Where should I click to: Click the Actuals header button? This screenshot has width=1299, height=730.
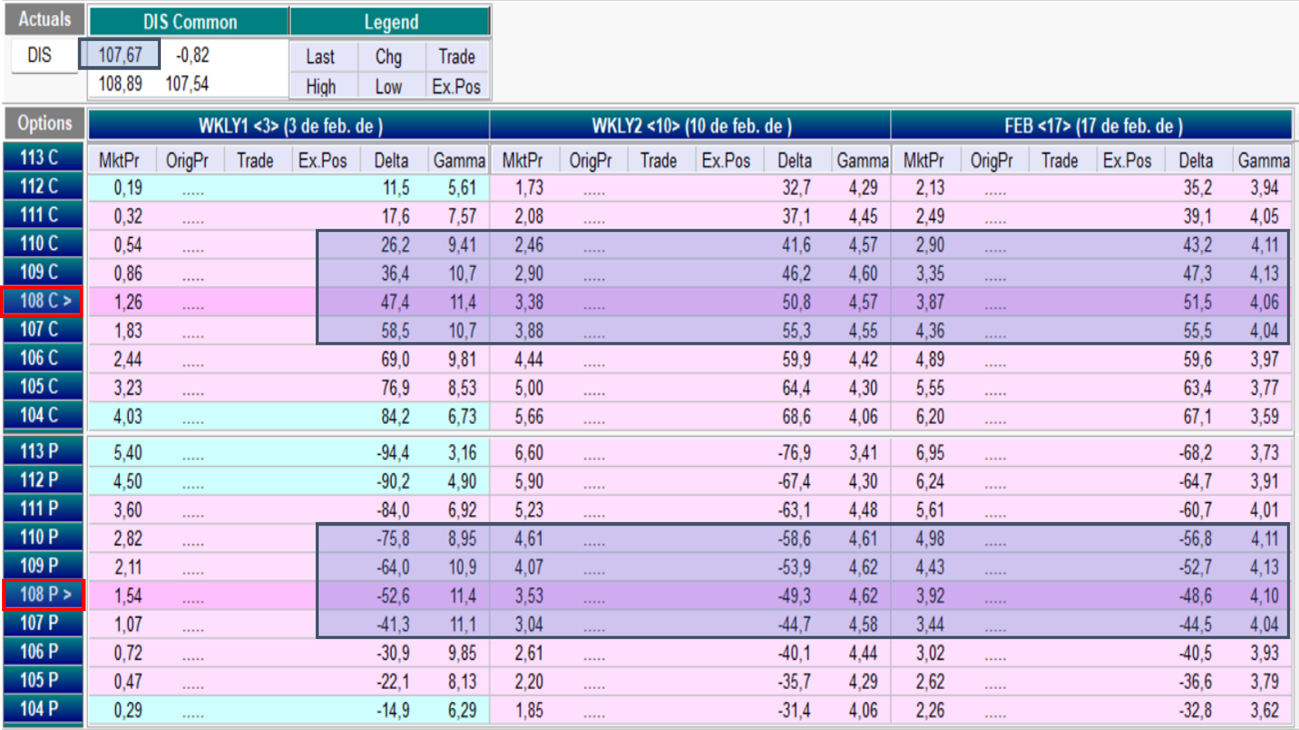pyautogui.click(x=45, y=20)
